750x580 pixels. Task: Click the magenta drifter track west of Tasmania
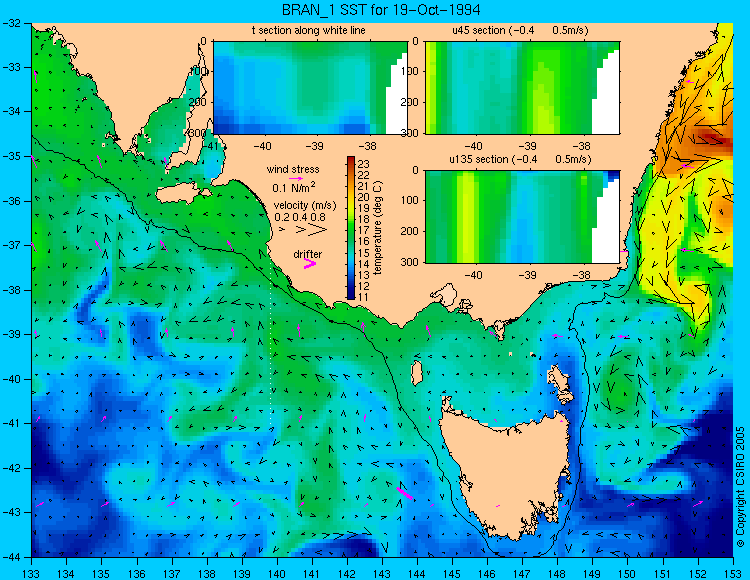(x=405, y=493)
